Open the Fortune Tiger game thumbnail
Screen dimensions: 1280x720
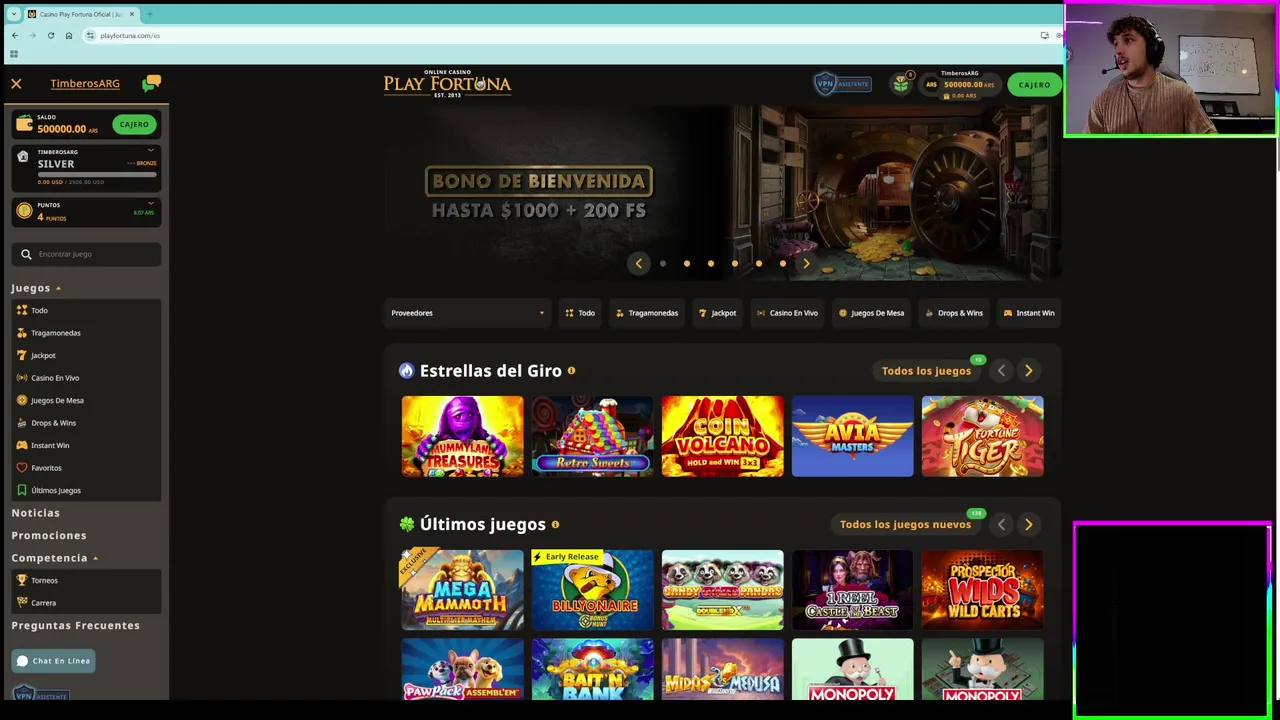click(x=982, y=436)
